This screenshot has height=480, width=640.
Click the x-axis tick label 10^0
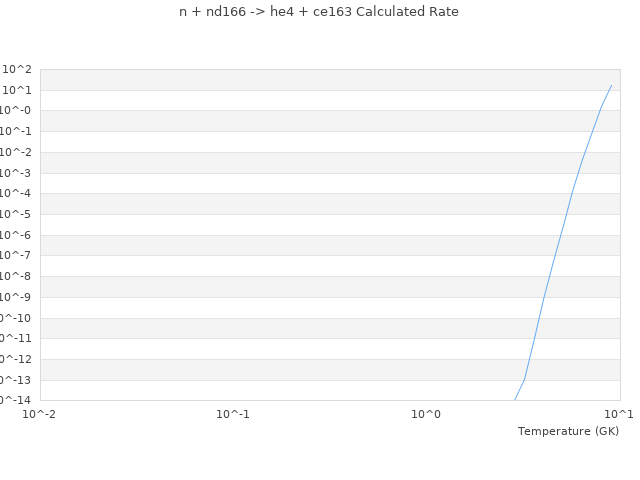426,413
